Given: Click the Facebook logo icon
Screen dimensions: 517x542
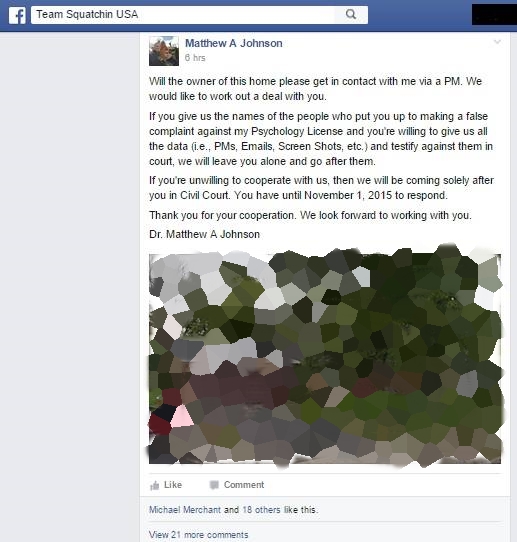Looking at the screenshot, I should (17, 15).
